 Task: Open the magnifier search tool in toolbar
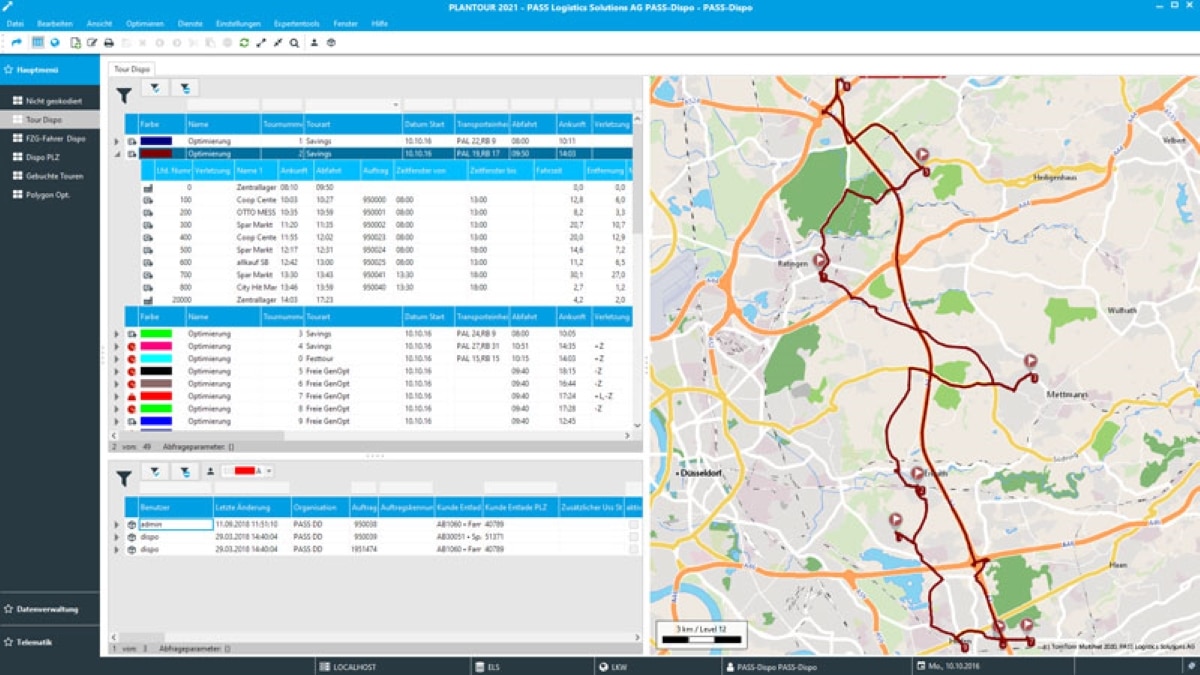pyautogui.click(x=294, y=43)
